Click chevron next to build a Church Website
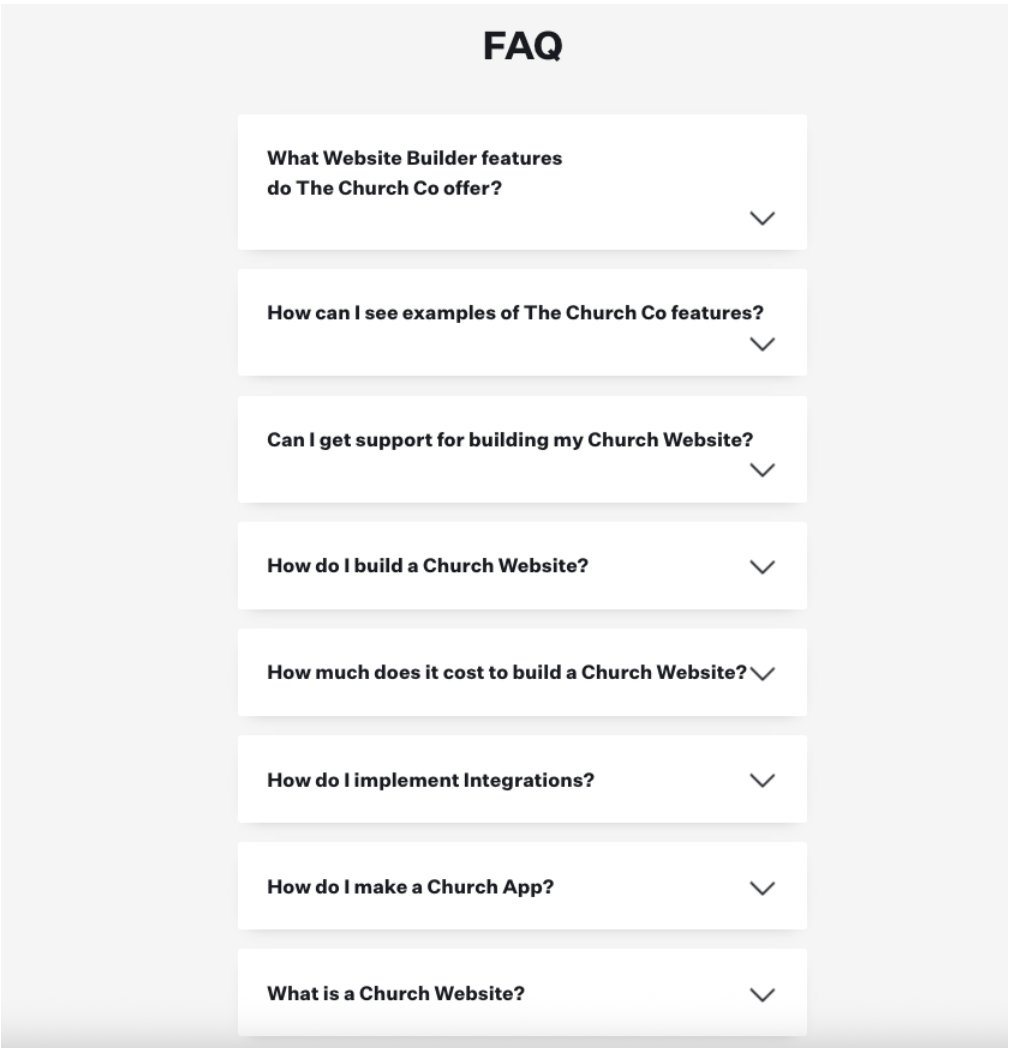The height and width of the screenshot is (1051, 1010). [x=762, y=566]
